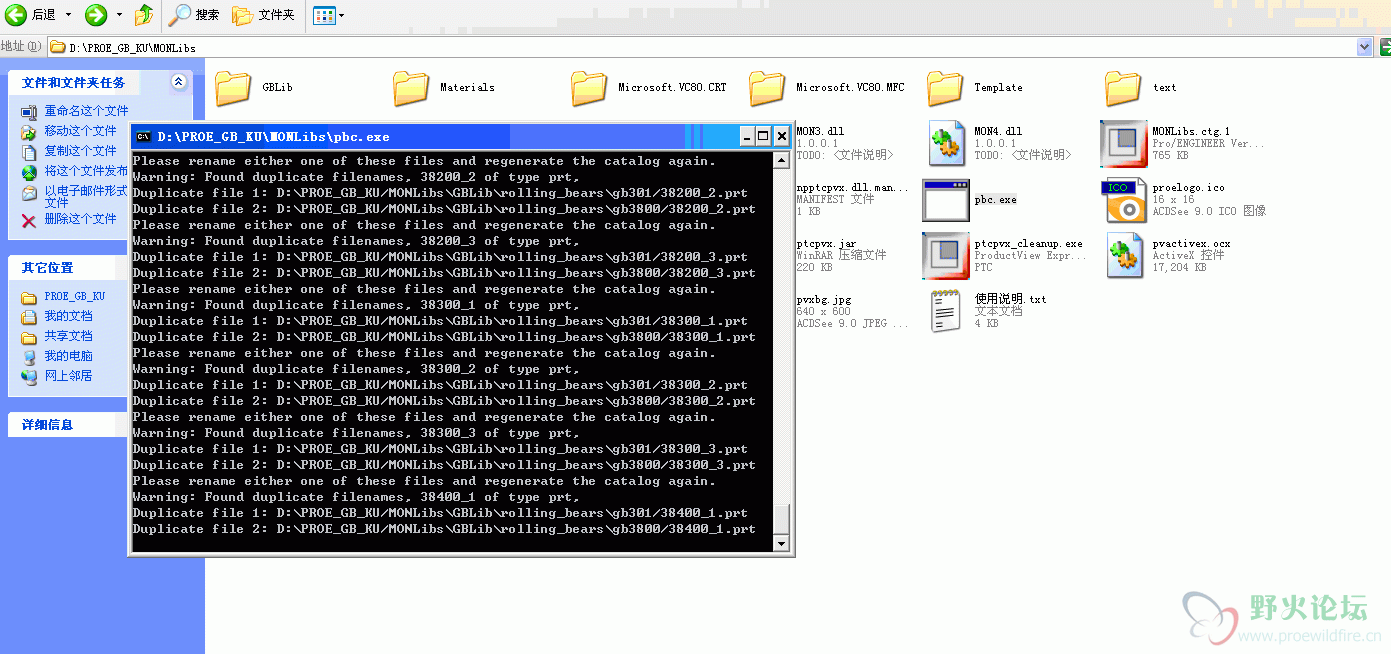Maximize the pbc.exe console window

pos(763,136)
